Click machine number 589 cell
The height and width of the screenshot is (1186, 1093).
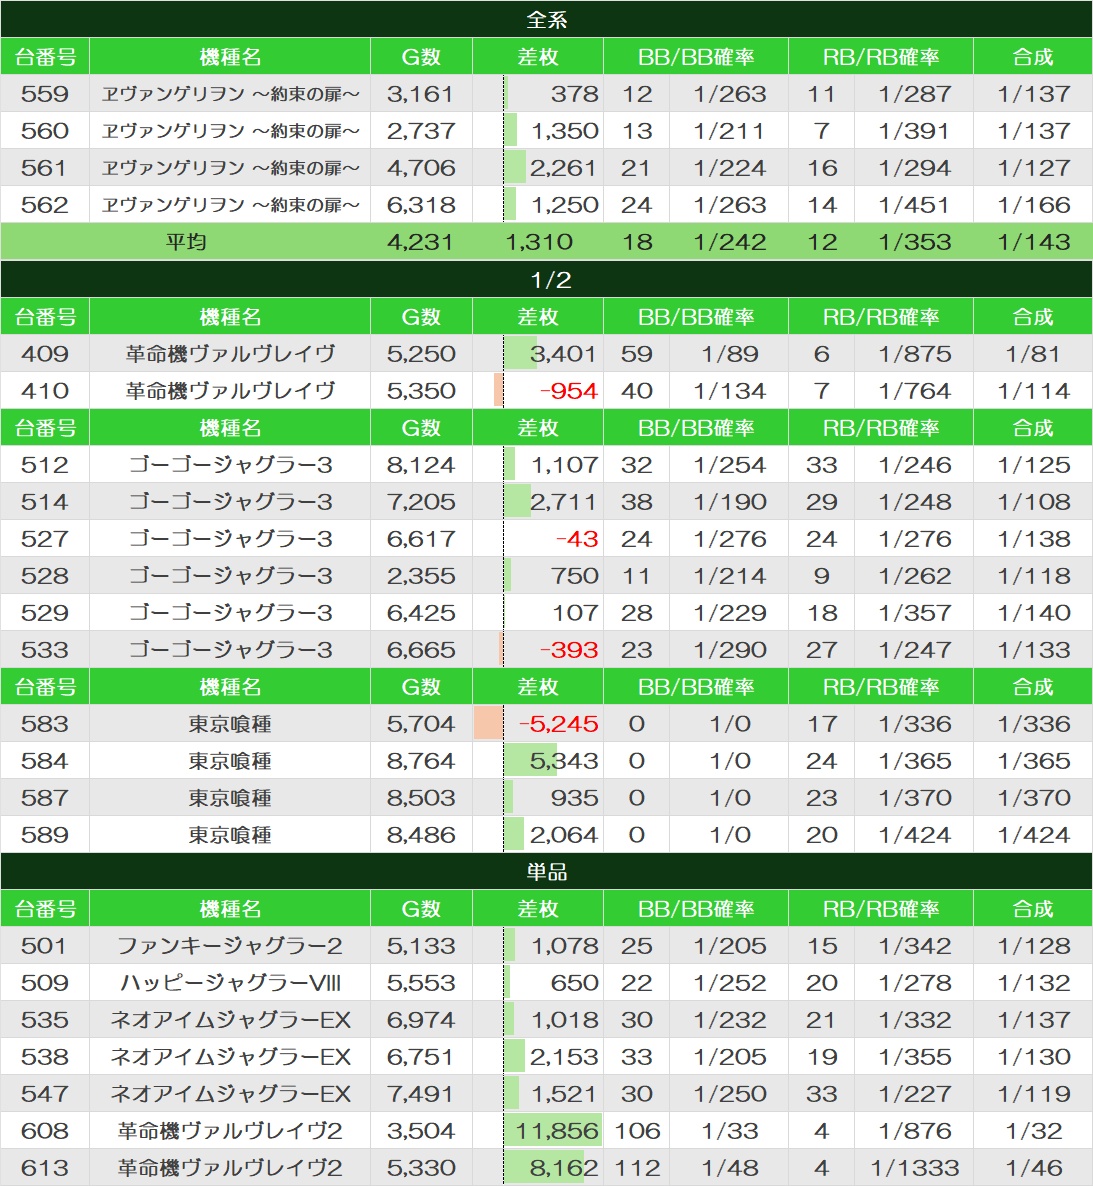pyautogui.click(x=45, y=835)
